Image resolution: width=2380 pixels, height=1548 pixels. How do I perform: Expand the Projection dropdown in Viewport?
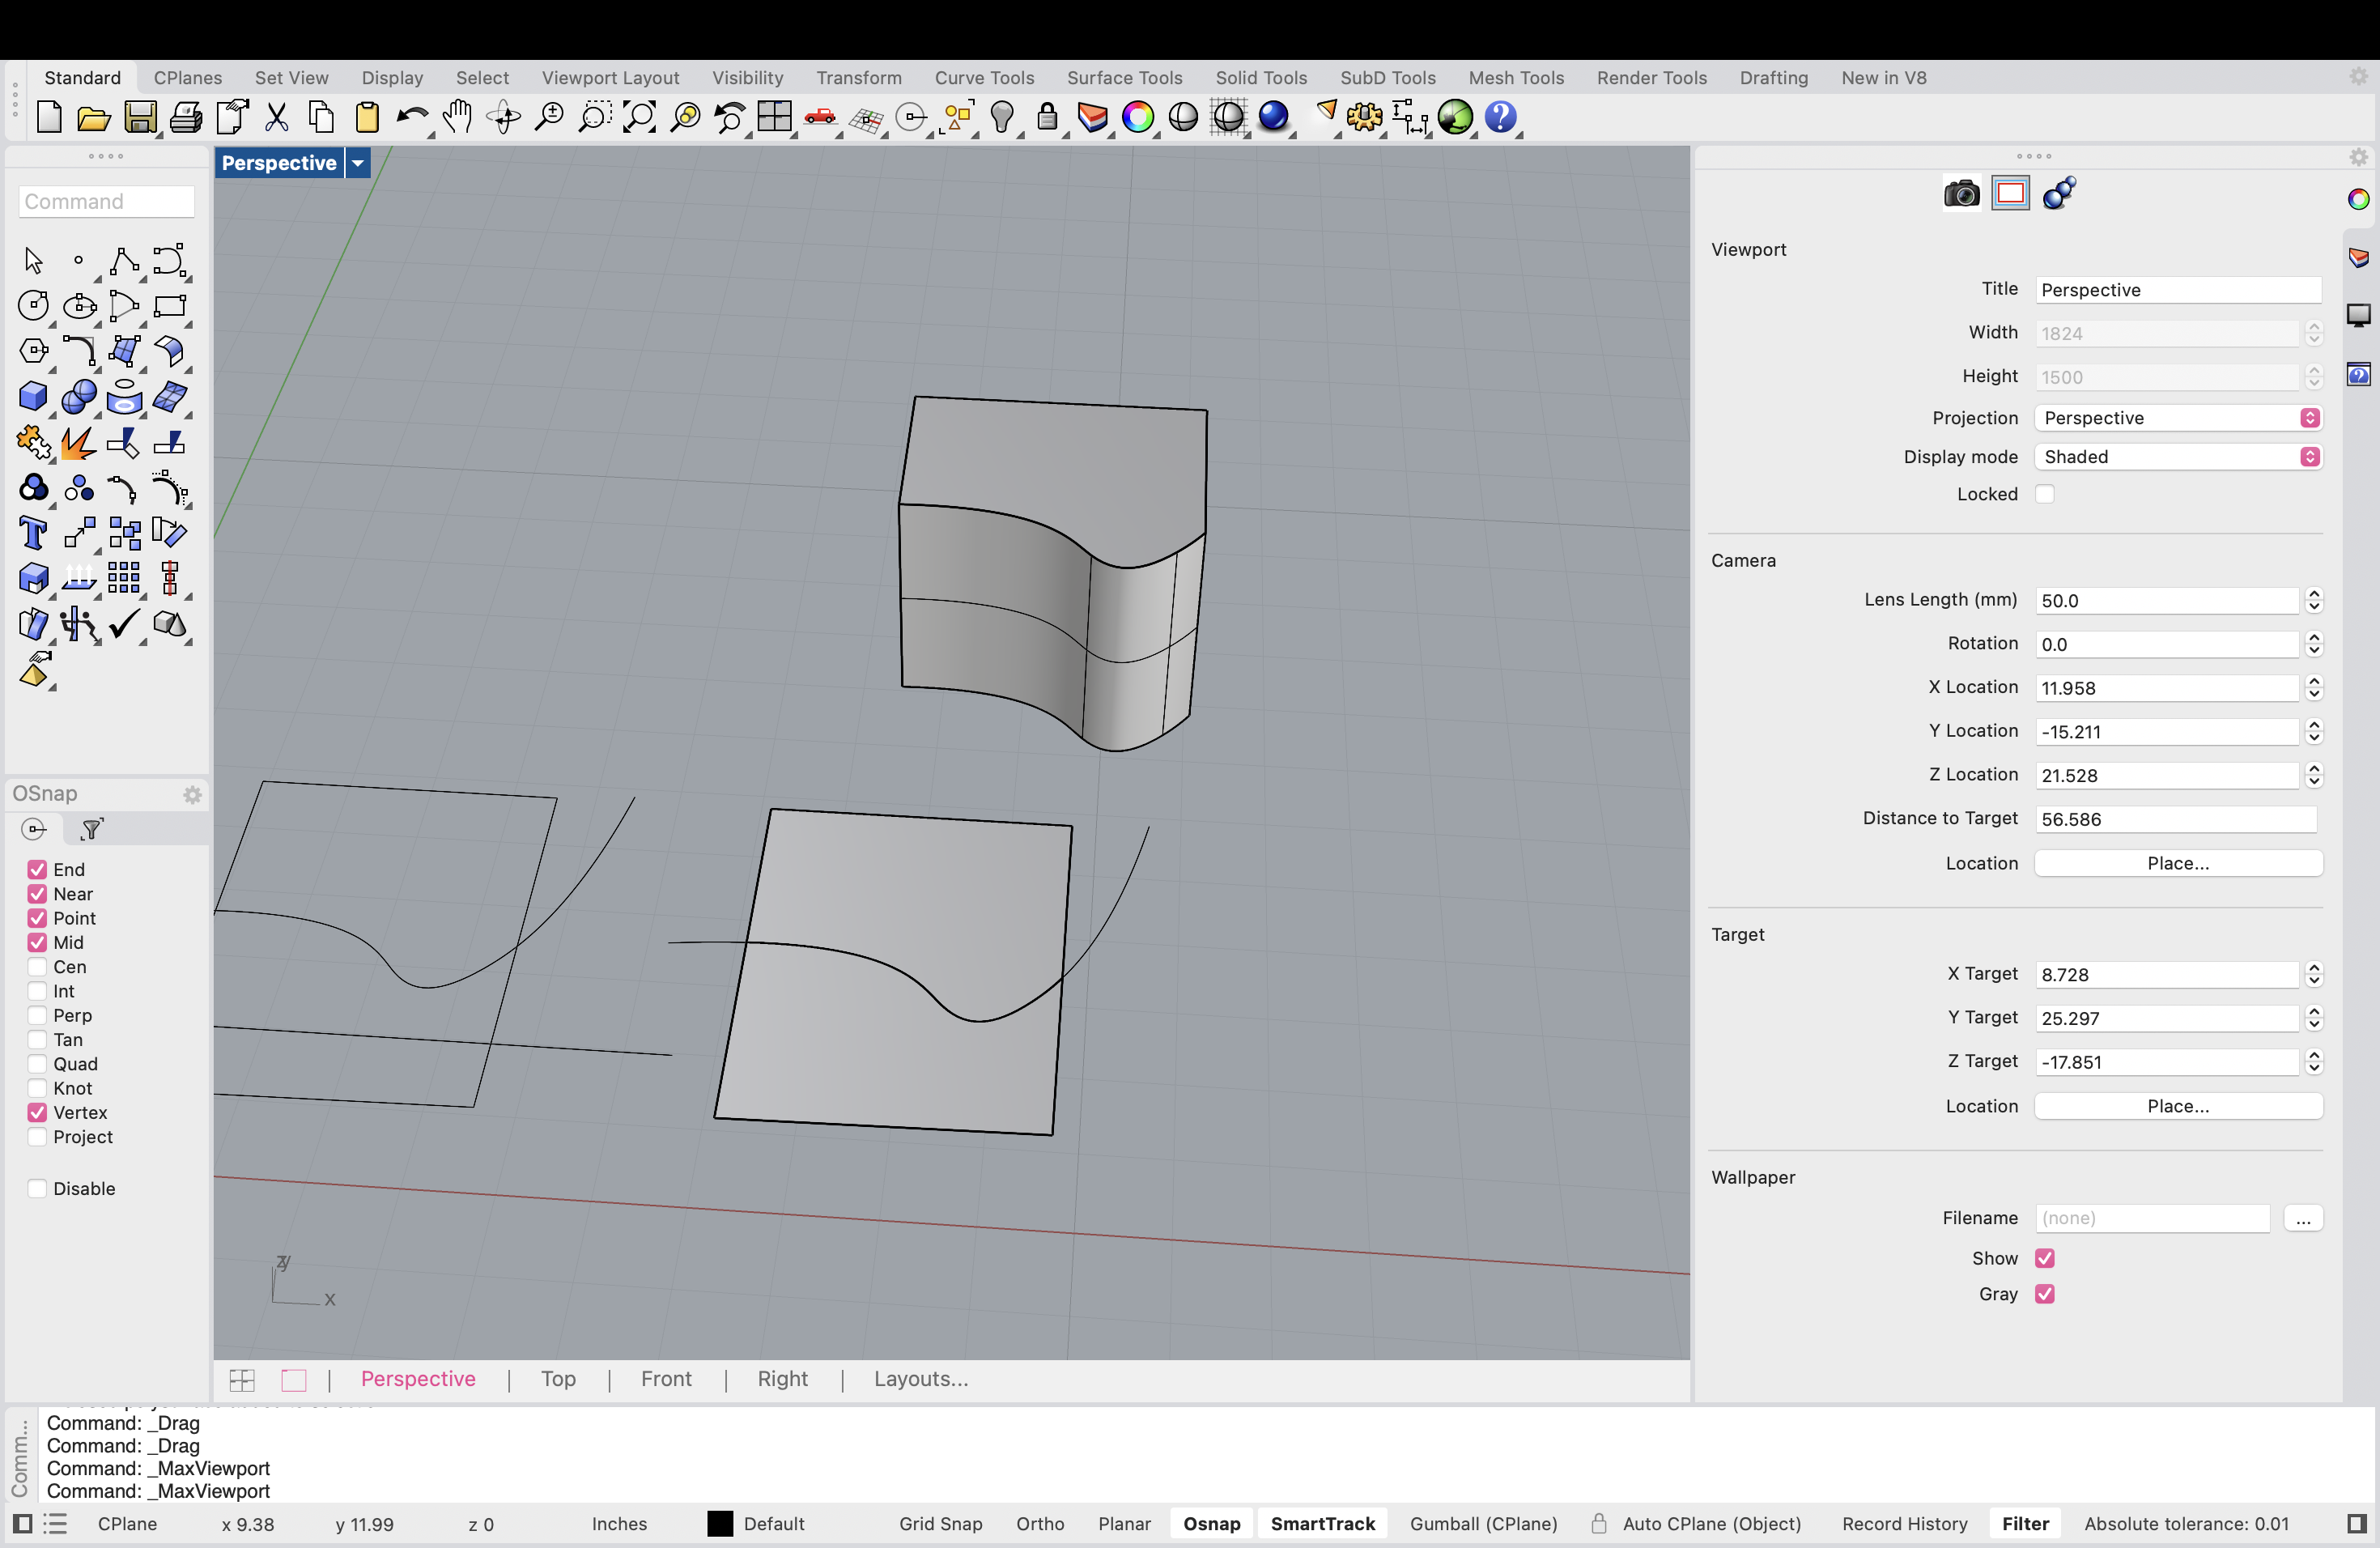[x=2309, y=416]
